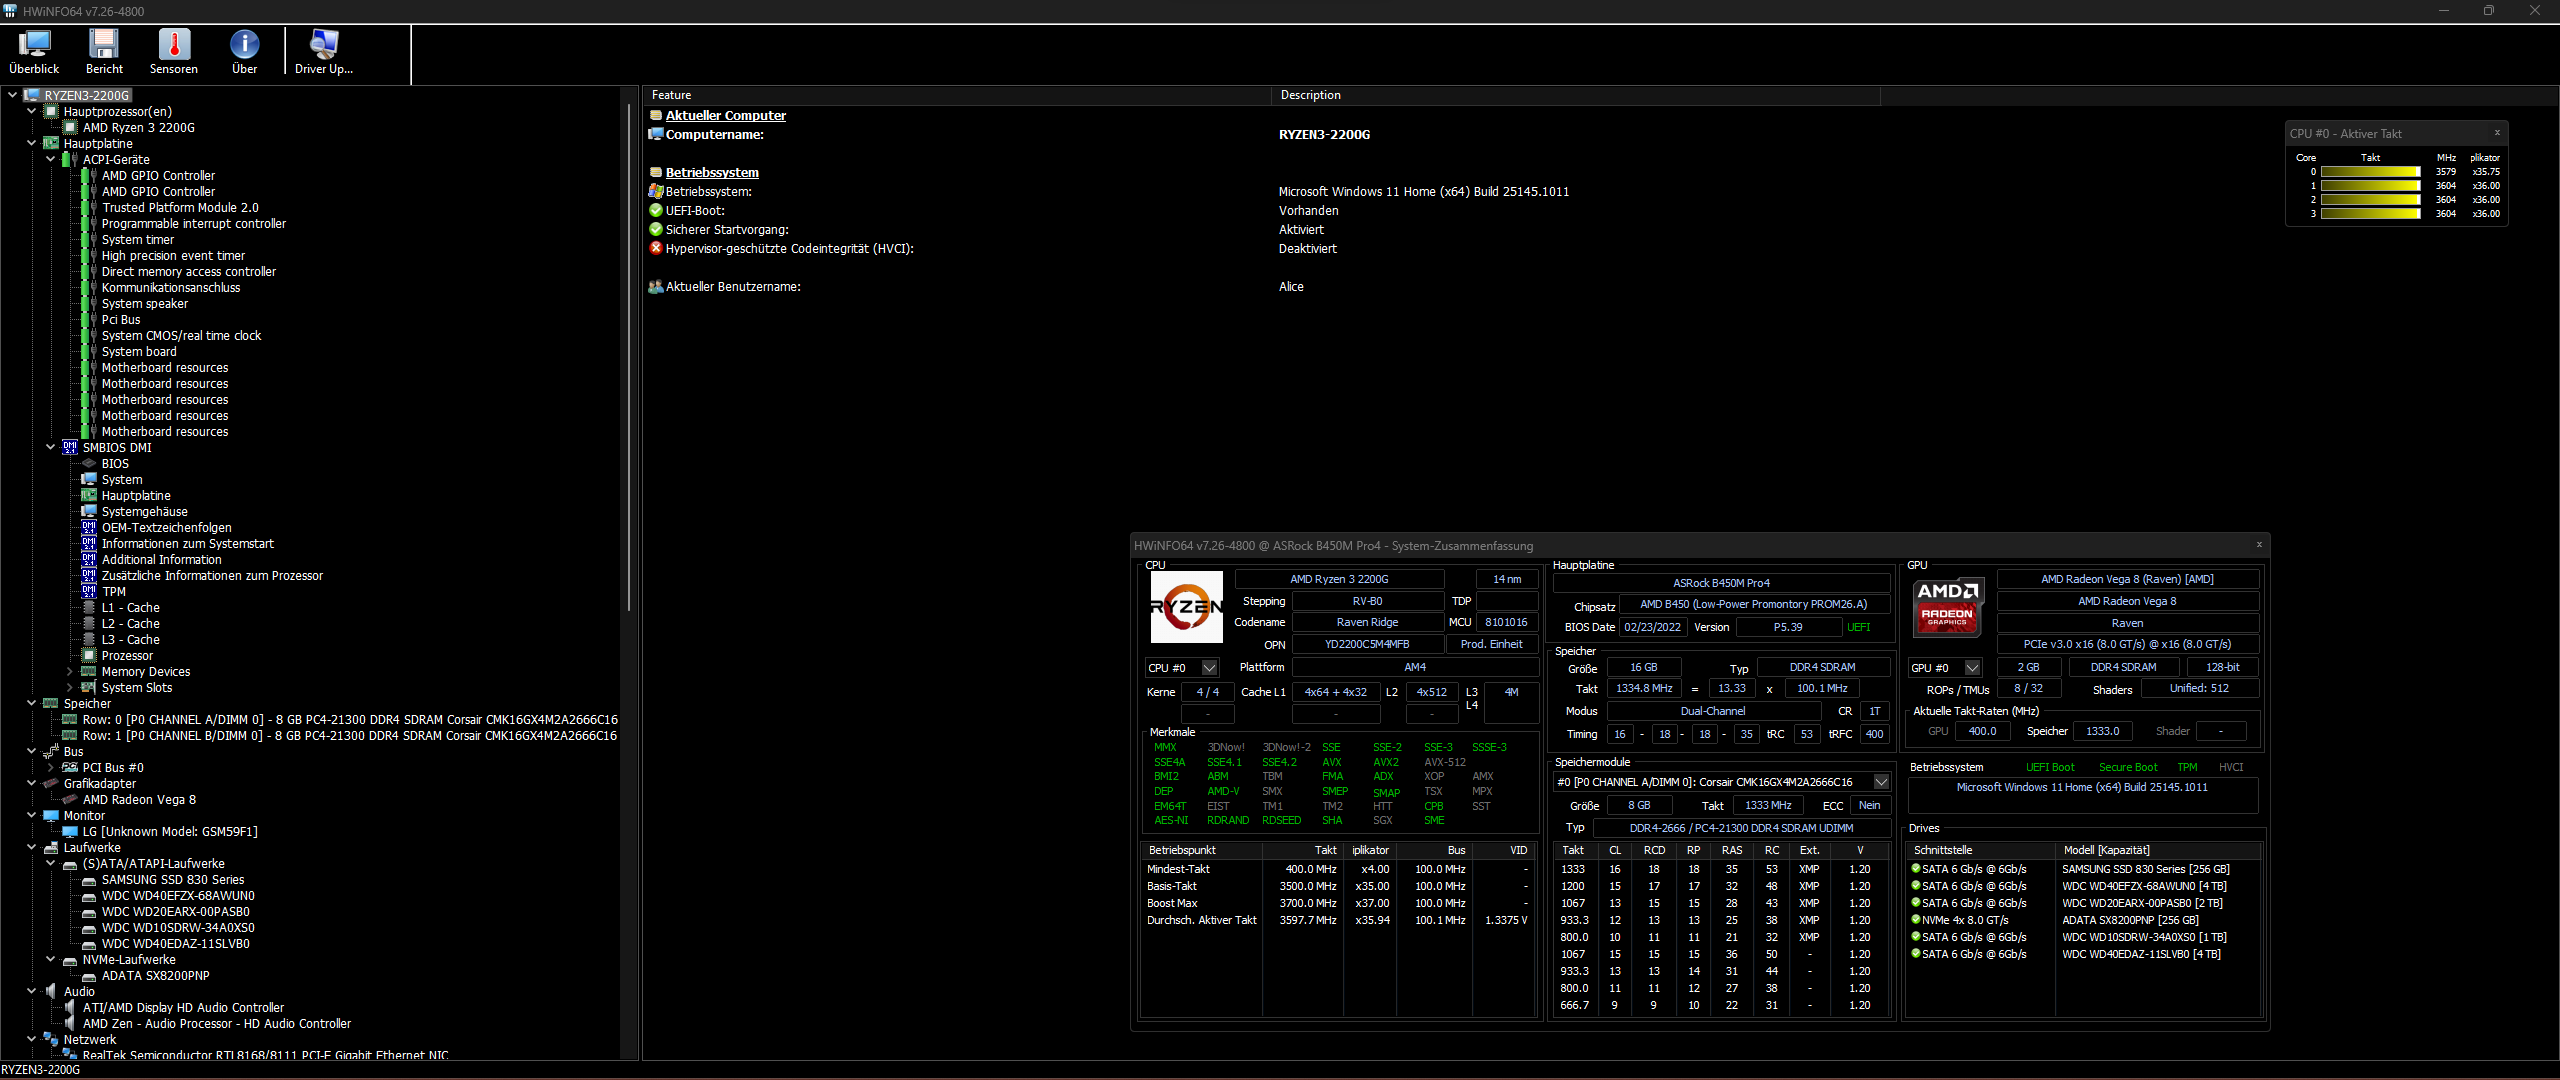Collapse the Hauptprozessor(en) tree node
The width and height of the screenshot is (2560, 1080).
tap(32, 112)
